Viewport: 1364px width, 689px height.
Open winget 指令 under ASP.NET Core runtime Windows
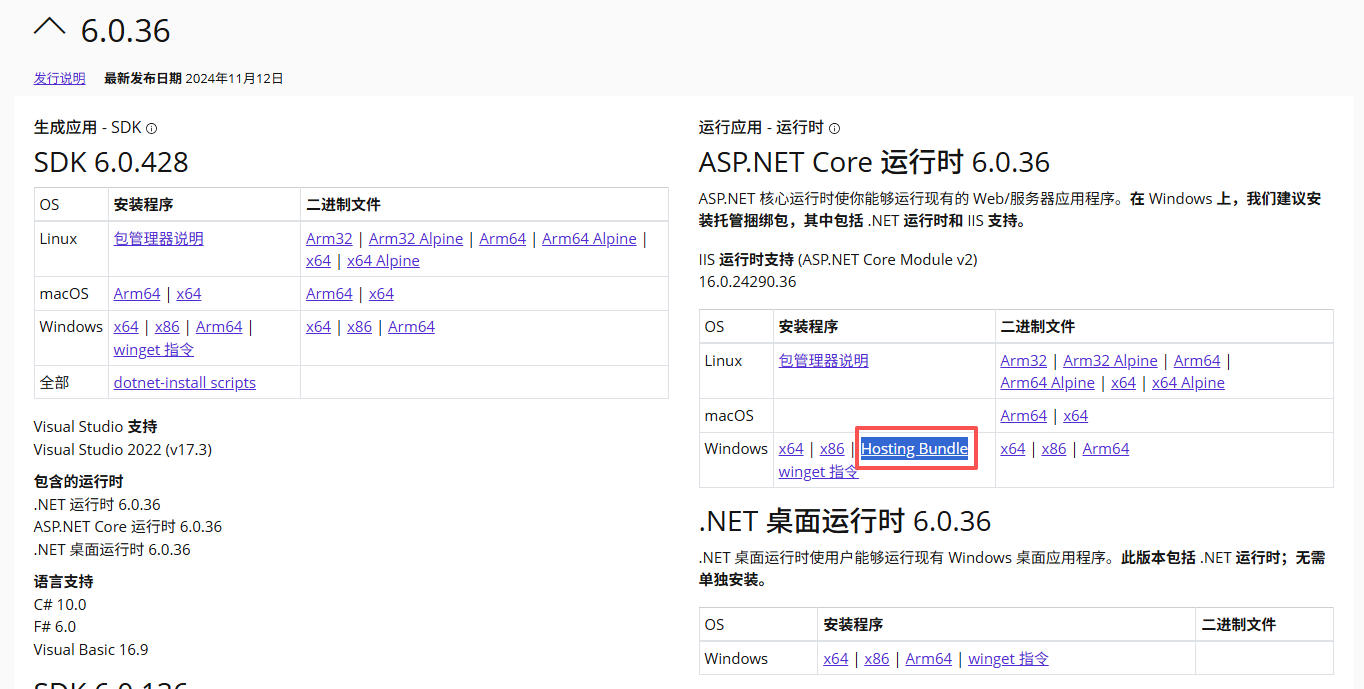[x=818, y=472]
